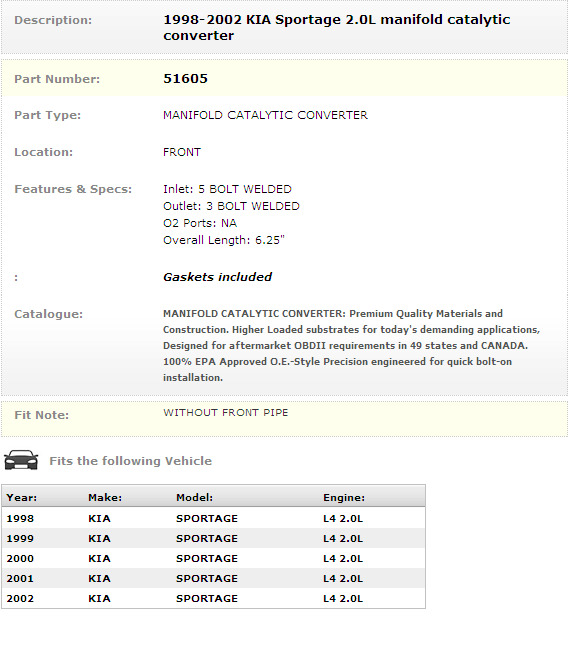Click the O2 Ports: NA spec line
570x660 pixels.
coord(200,223)
